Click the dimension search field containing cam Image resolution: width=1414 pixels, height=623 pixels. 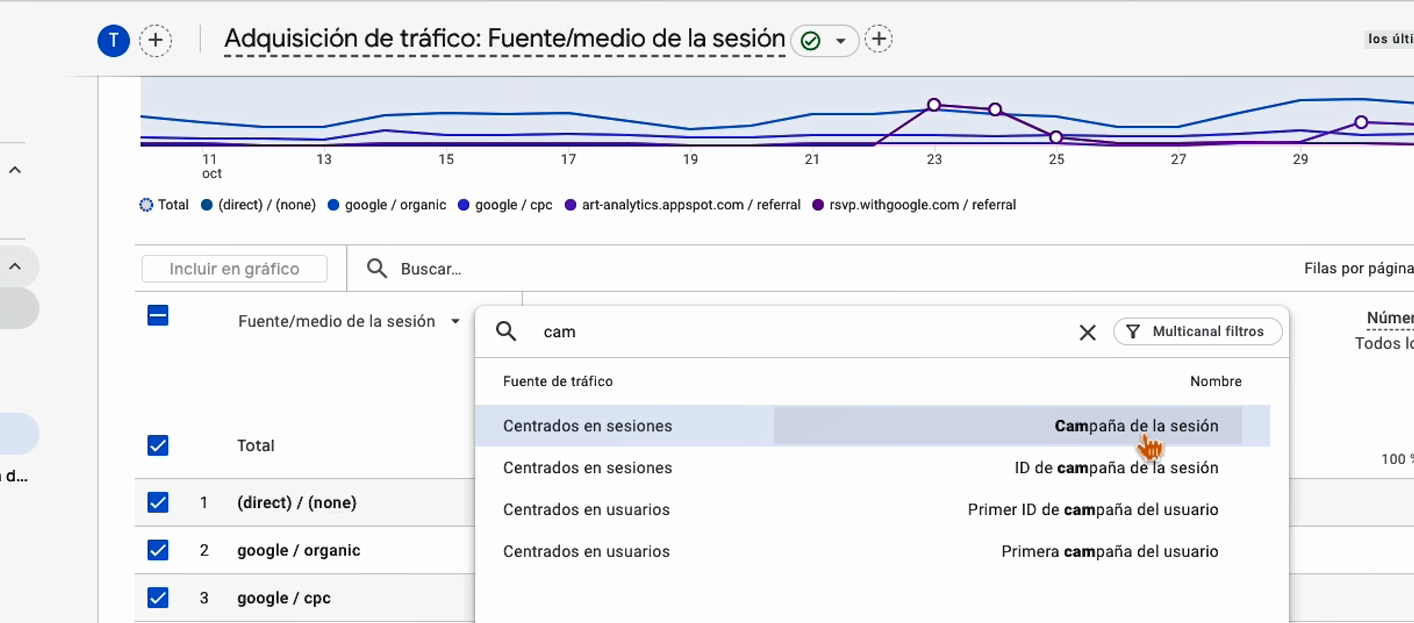[x=800, y=331]
